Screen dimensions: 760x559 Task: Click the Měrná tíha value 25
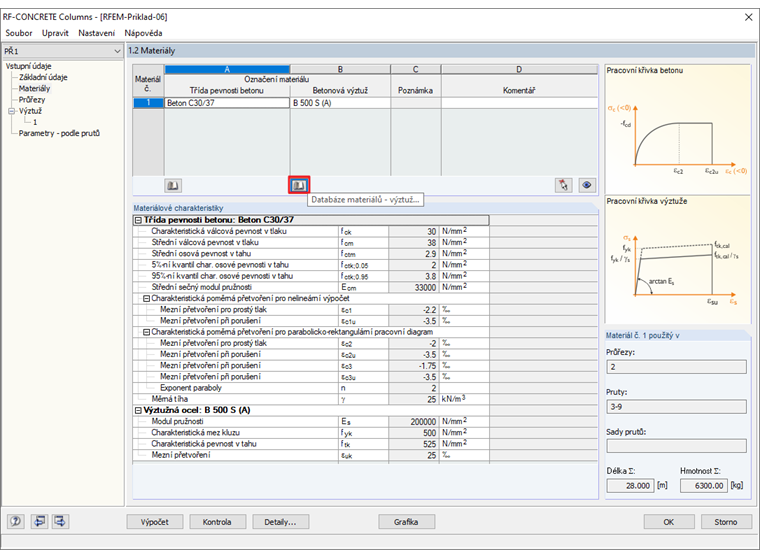tap(413, 399)
